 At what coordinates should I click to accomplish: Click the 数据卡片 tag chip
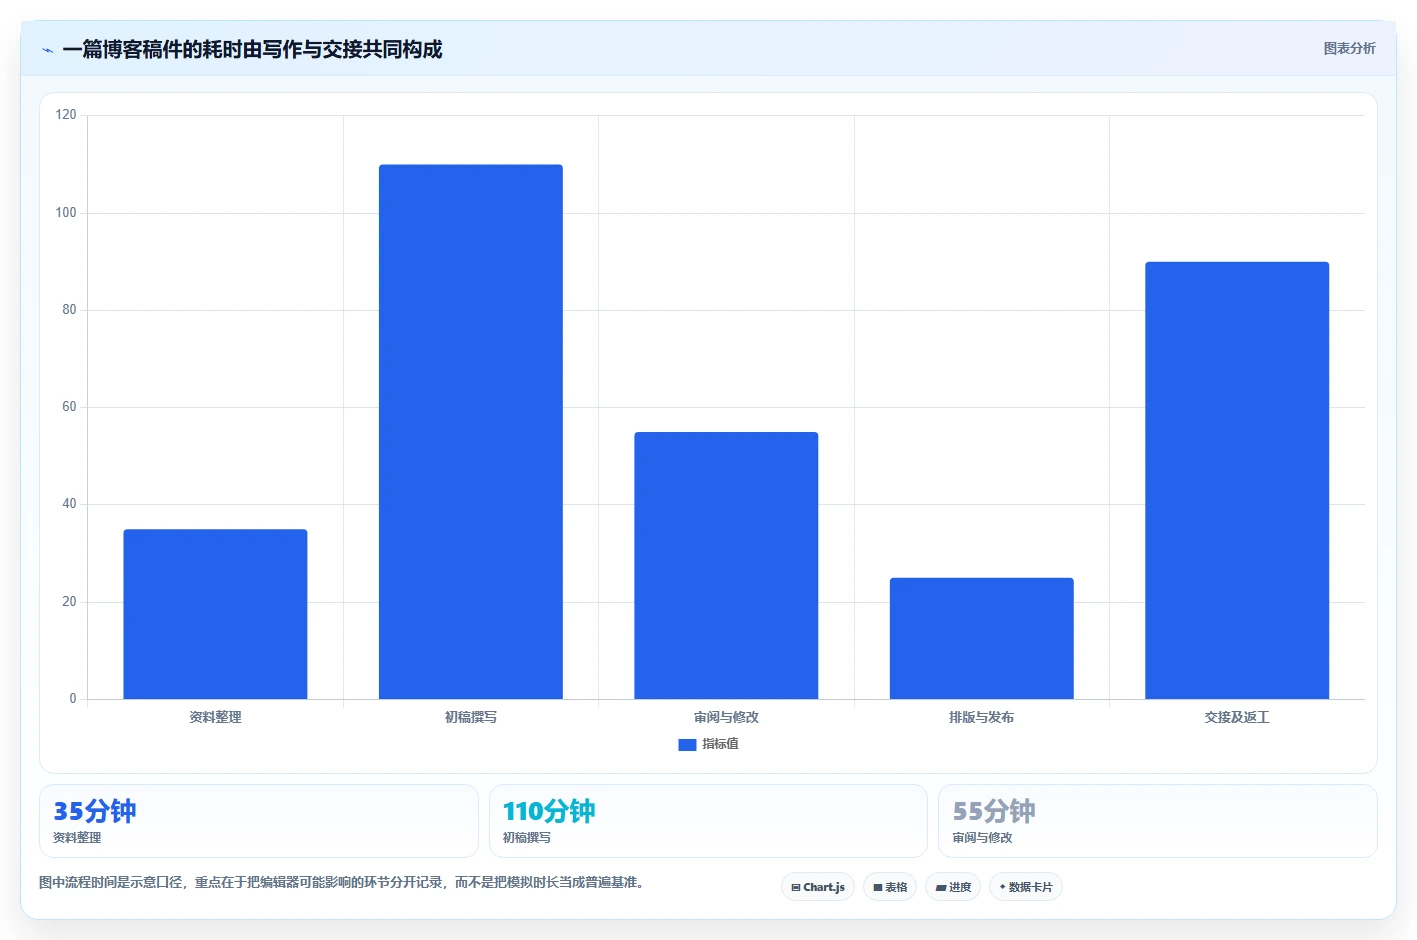click(x=1026, y=887)
